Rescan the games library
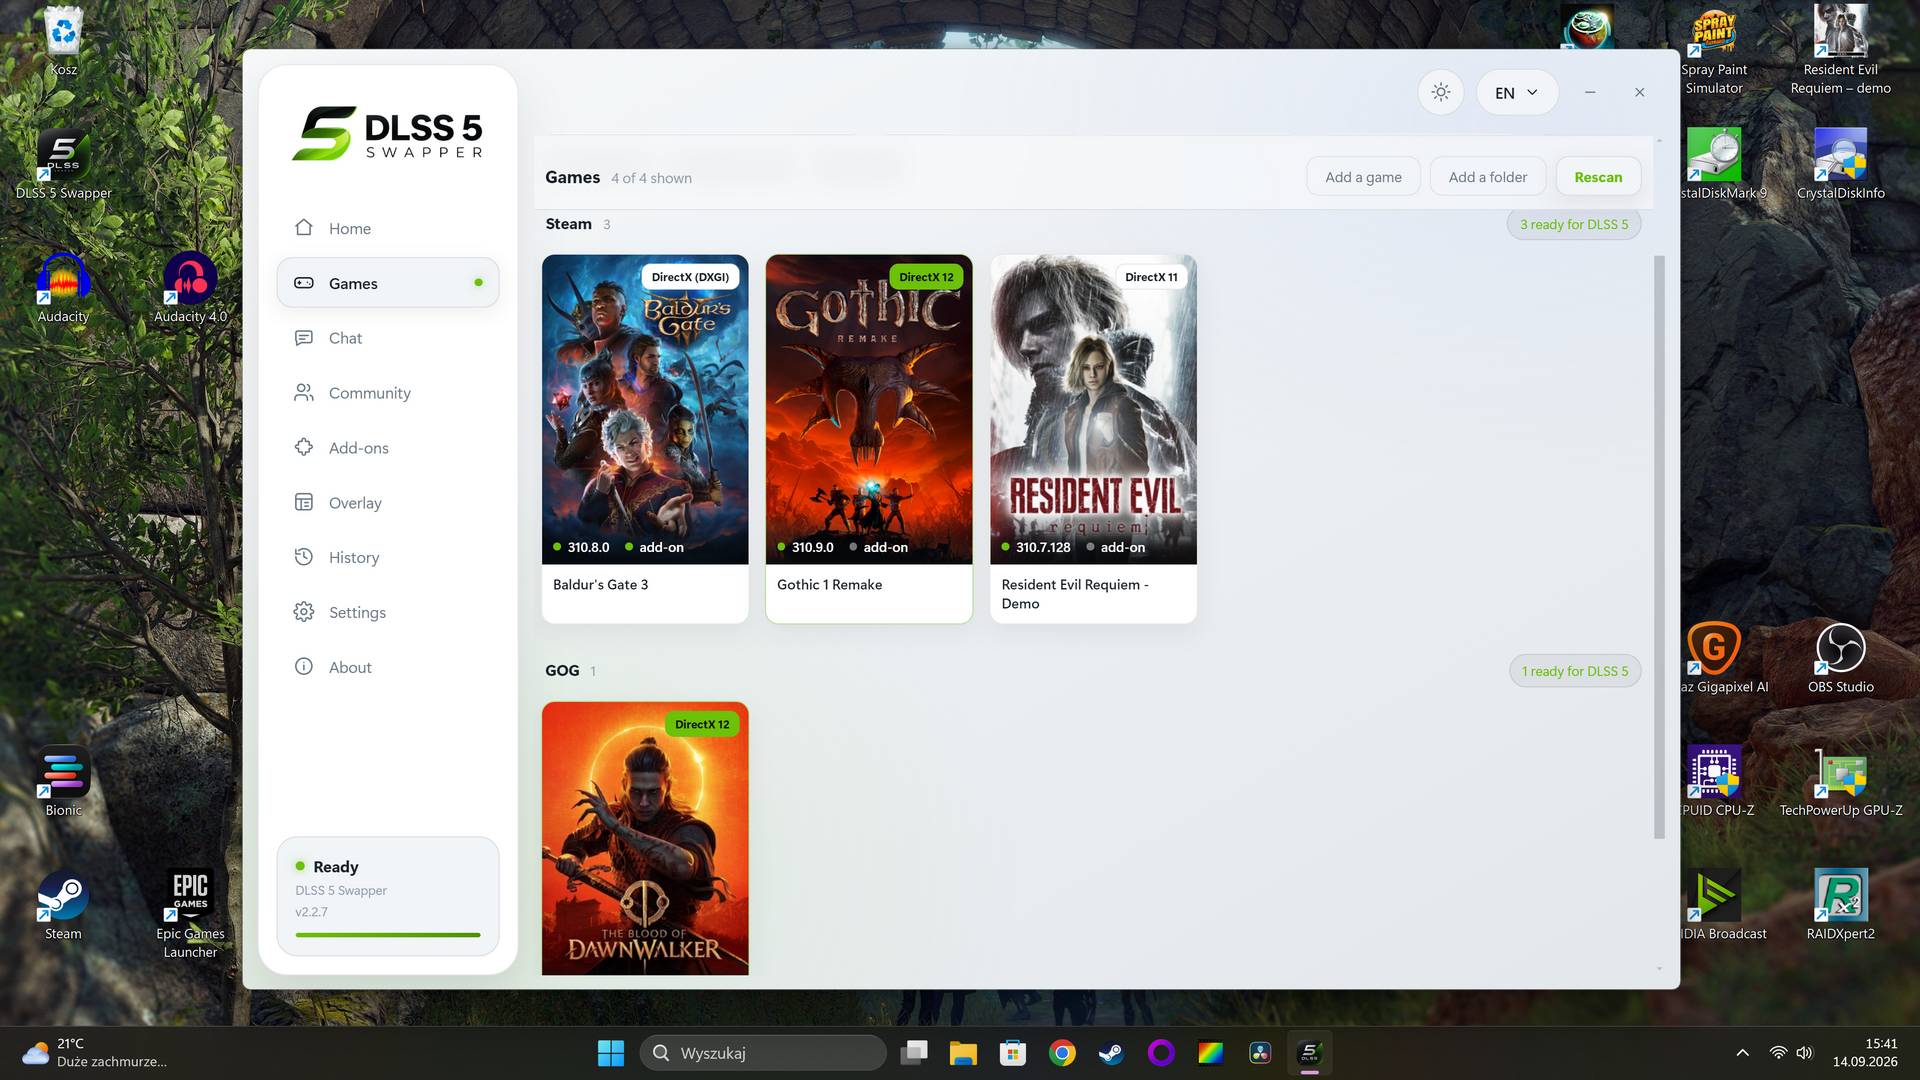The image size is (1920, 1080). [1598, 177]
